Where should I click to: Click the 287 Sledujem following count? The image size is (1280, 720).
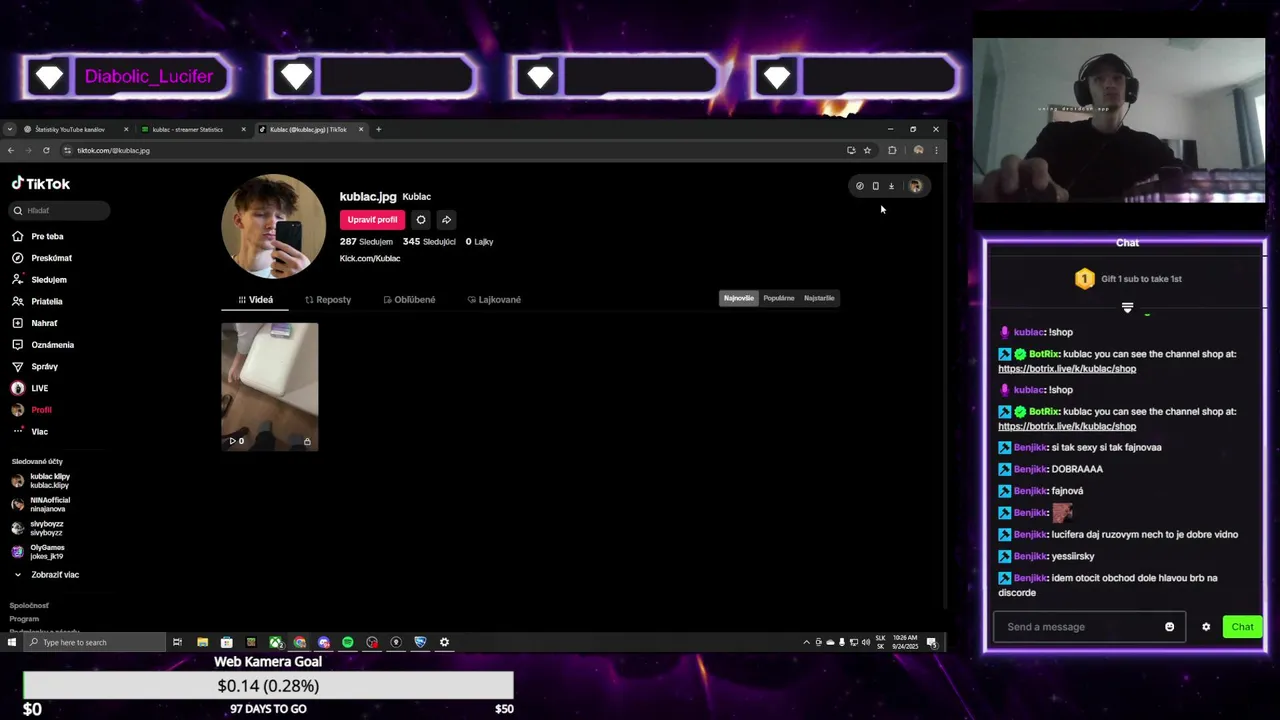(366, 242)
